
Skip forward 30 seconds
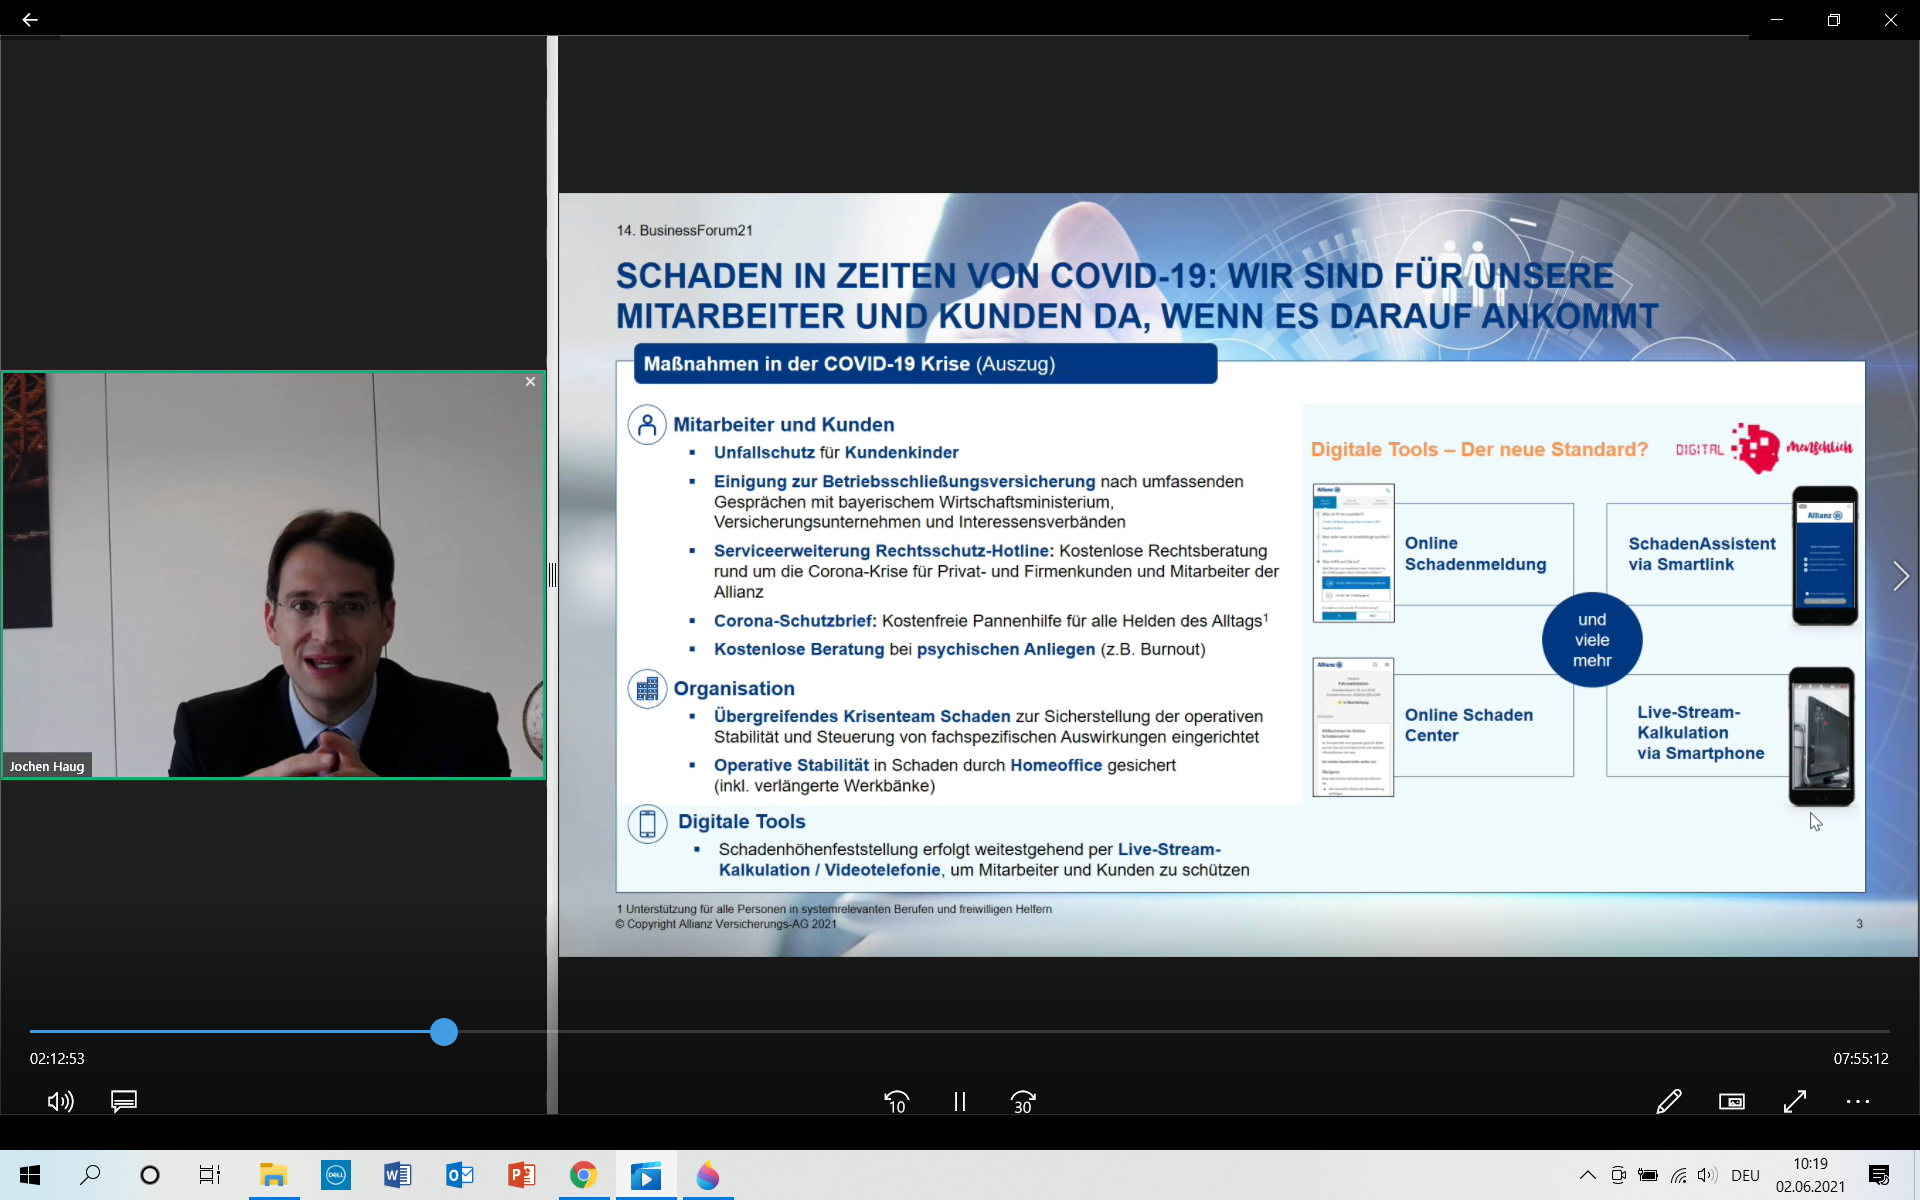click(x=1023, y=1101)
